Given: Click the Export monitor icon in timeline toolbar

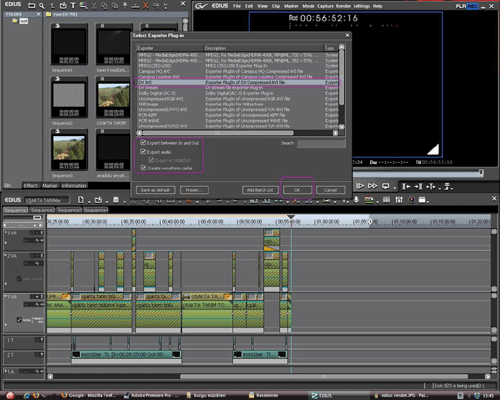Looking at the screenshot, I should coord(369,200).
